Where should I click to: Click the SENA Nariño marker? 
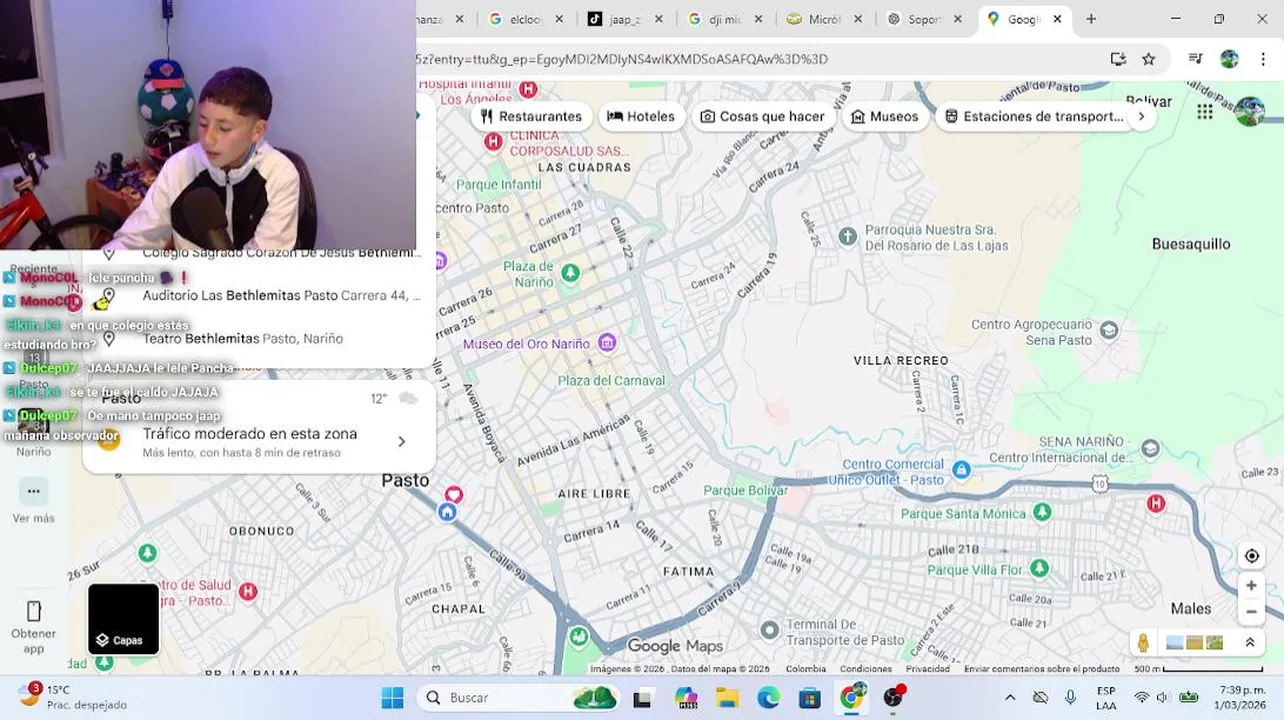pos(1150,449)
